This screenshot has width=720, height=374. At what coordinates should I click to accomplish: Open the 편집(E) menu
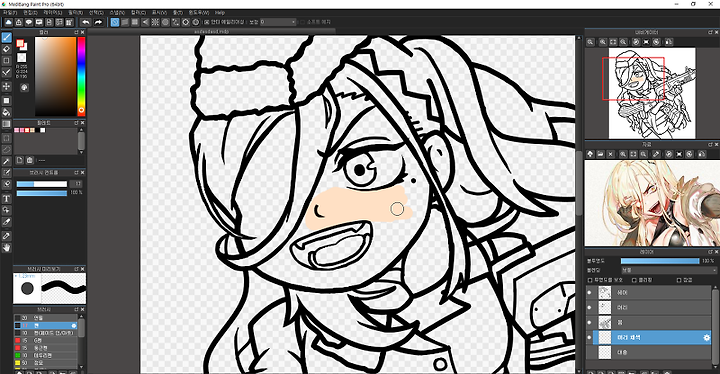30,13
